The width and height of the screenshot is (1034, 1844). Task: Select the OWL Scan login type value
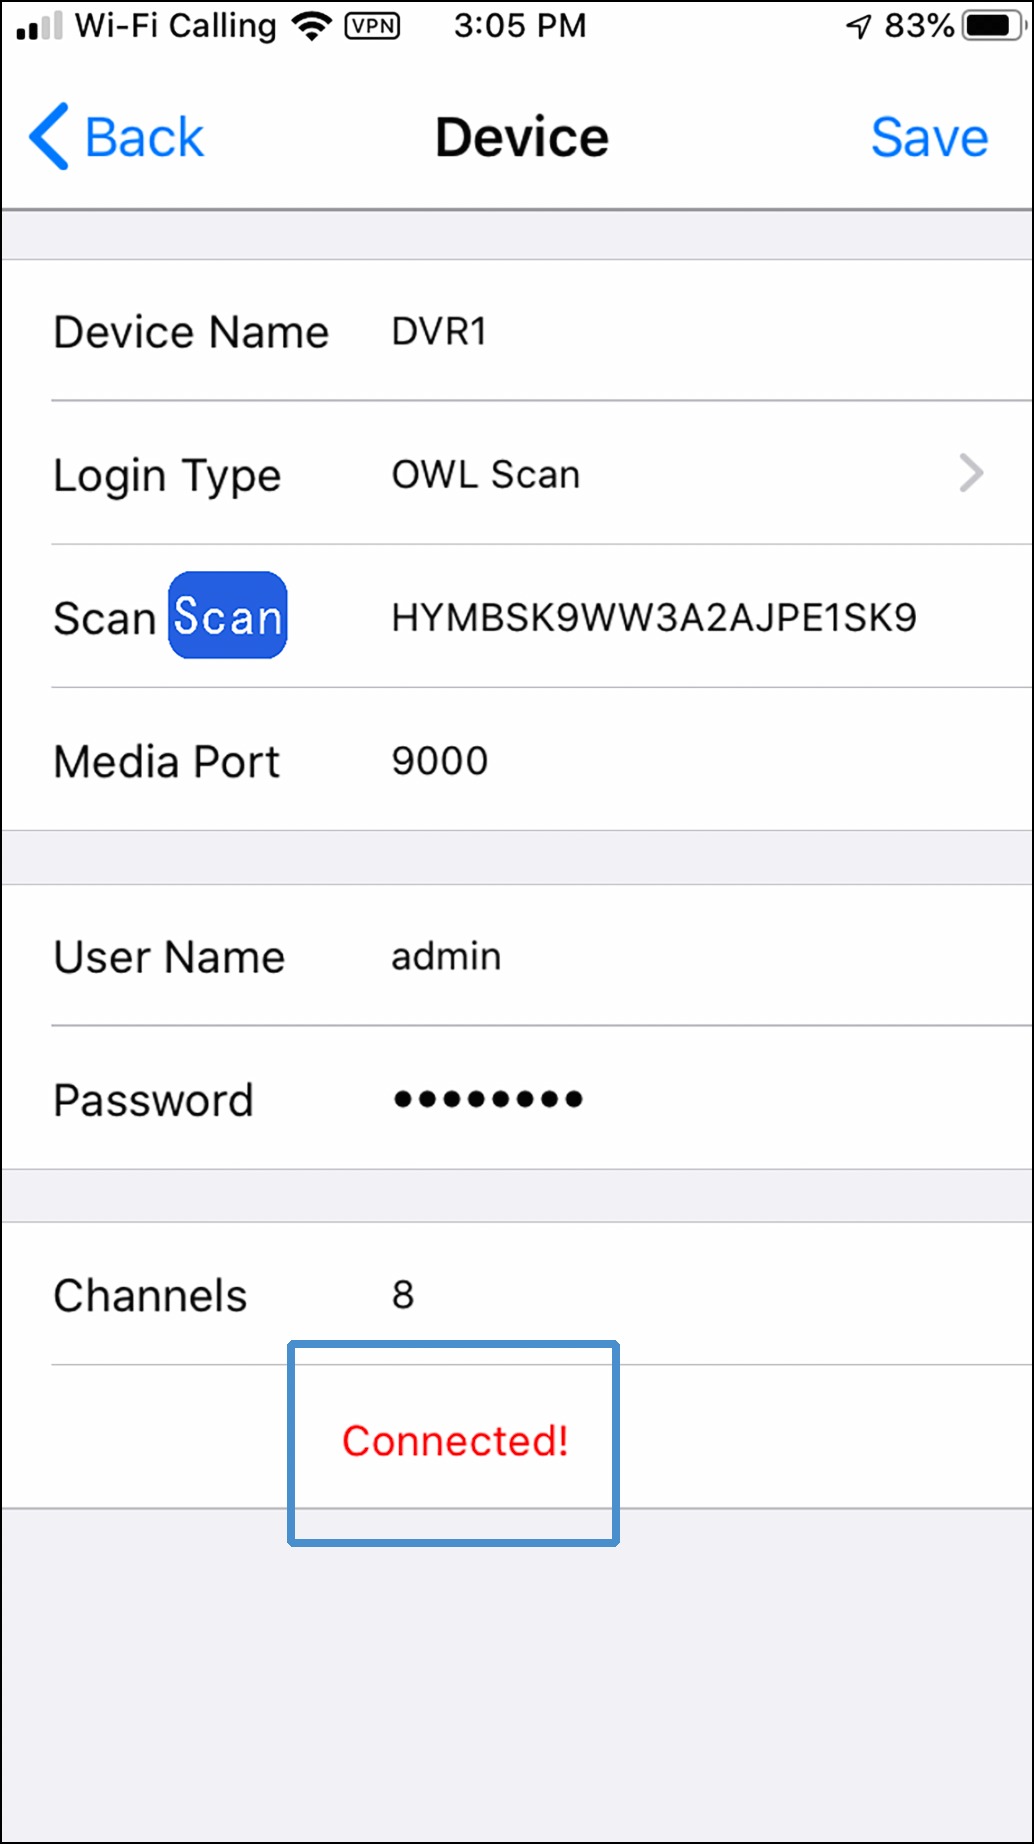485,474
